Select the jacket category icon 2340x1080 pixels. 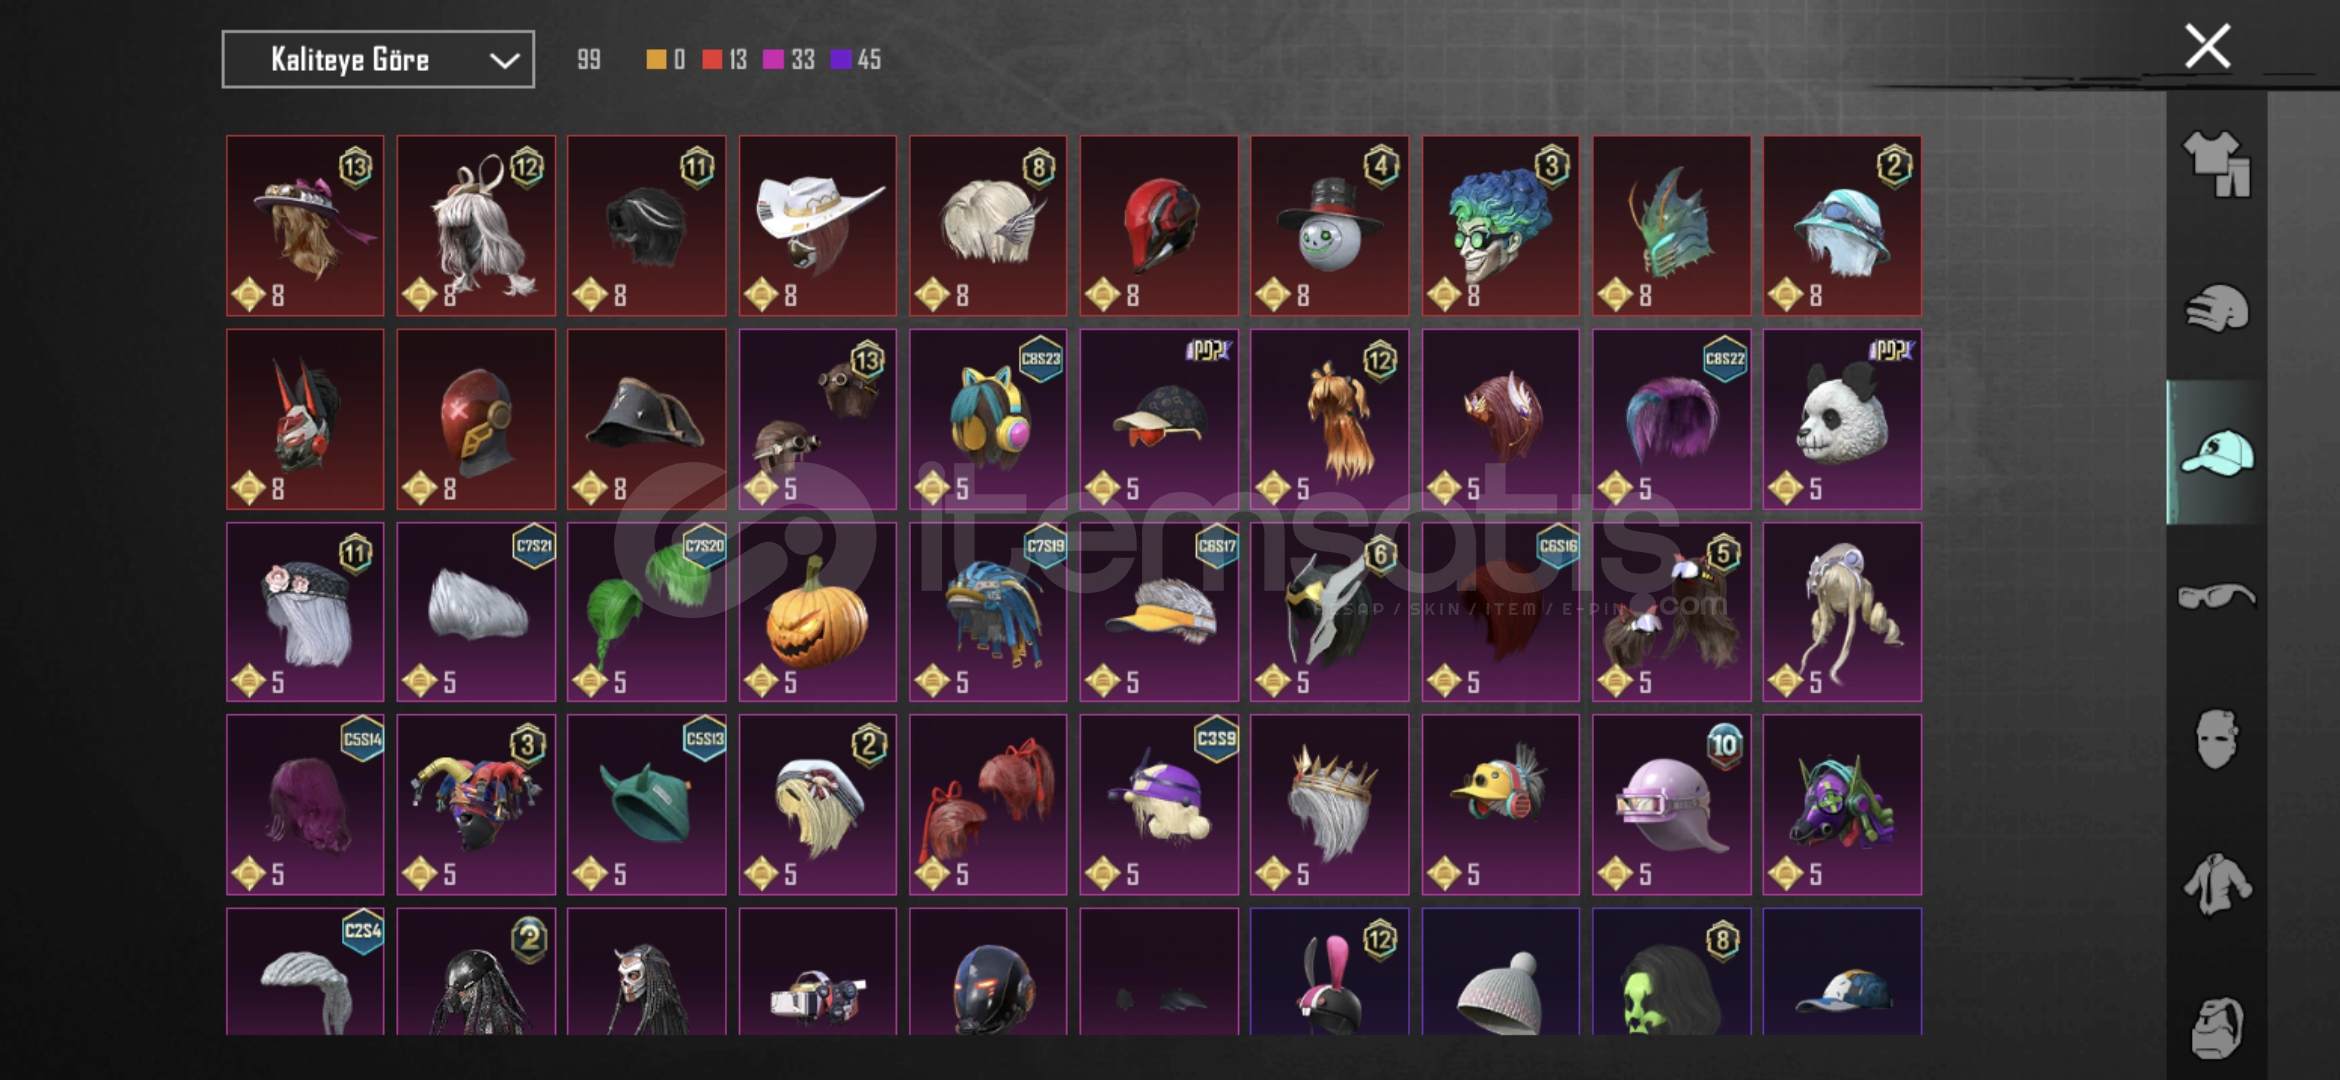[x=2216, y=884]
